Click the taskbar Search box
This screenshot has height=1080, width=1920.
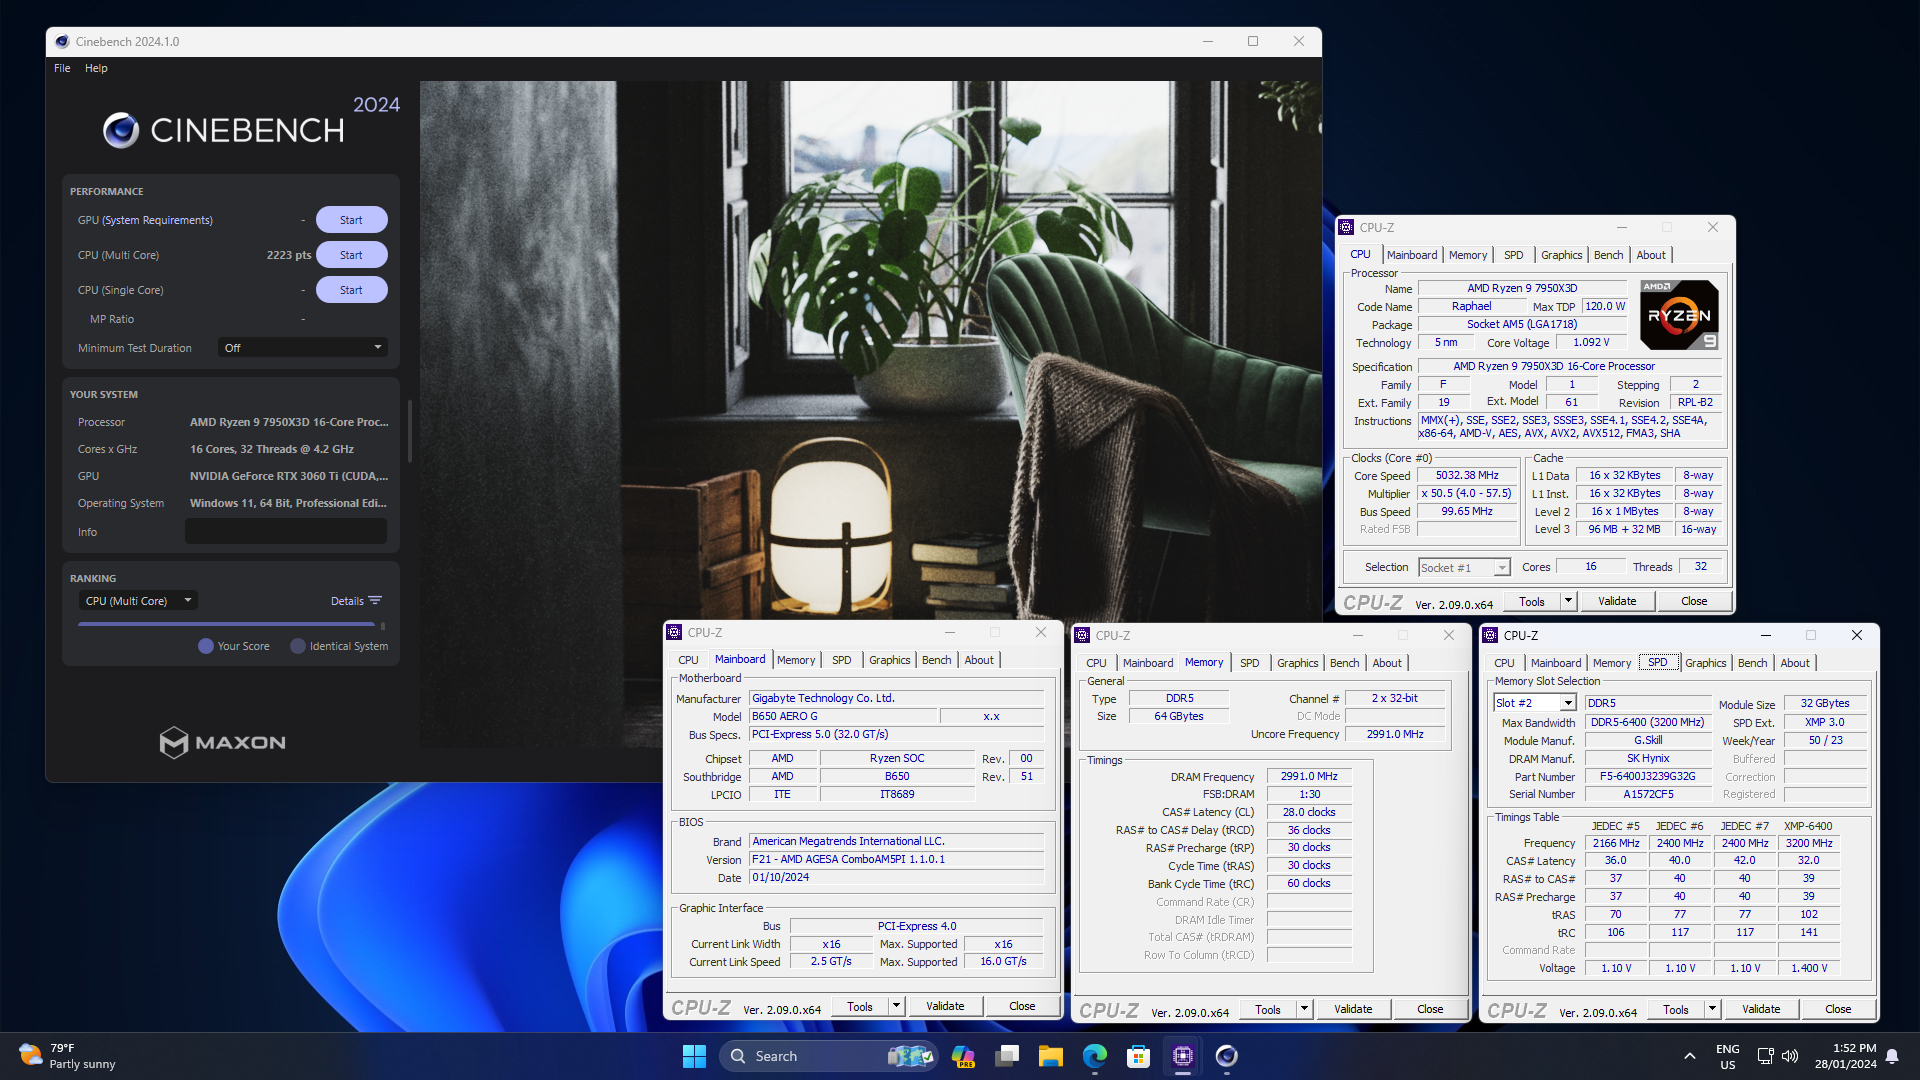point(828,1056)
